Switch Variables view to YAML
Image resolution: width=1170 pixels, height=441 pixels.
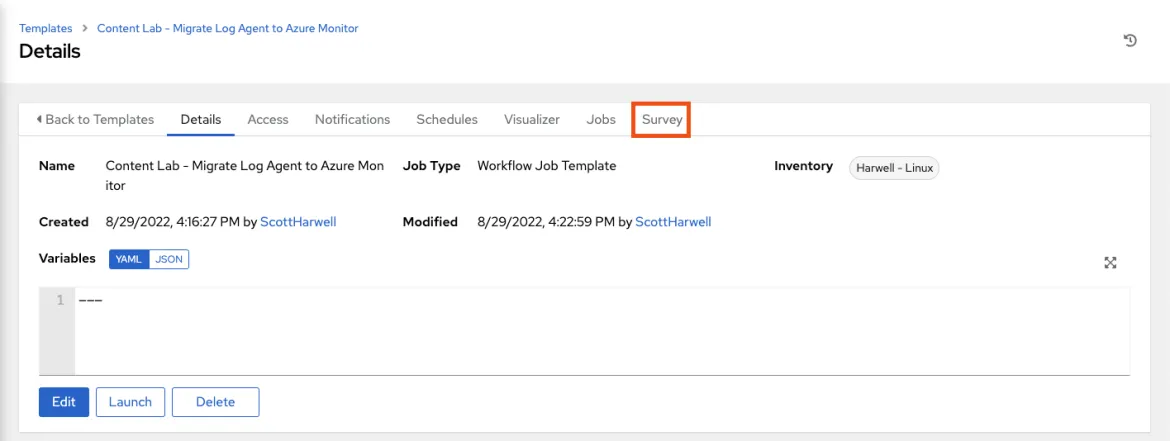pyautogui.click(x=129, y=259)
